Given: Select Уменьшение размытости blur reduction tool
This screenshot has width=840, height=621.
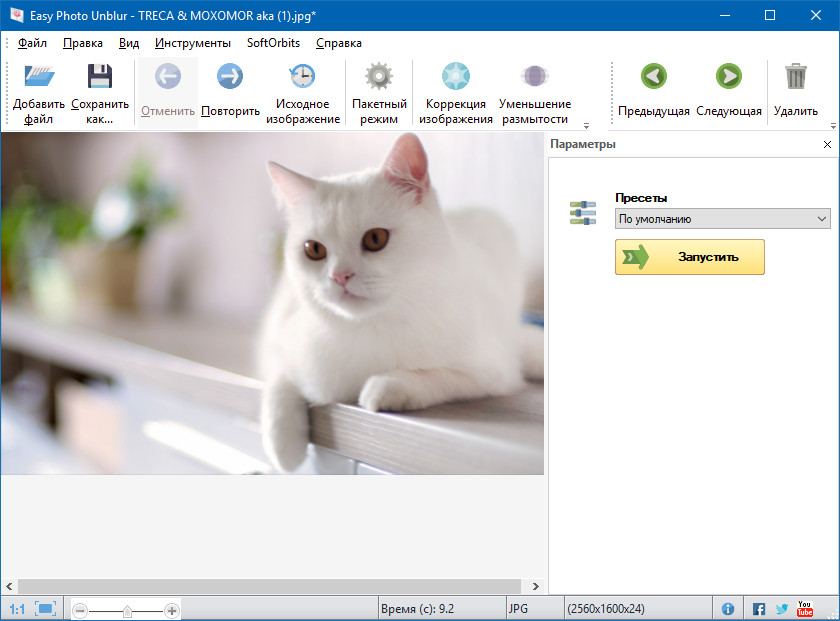Looking at the screenshot, I should 535,78.
